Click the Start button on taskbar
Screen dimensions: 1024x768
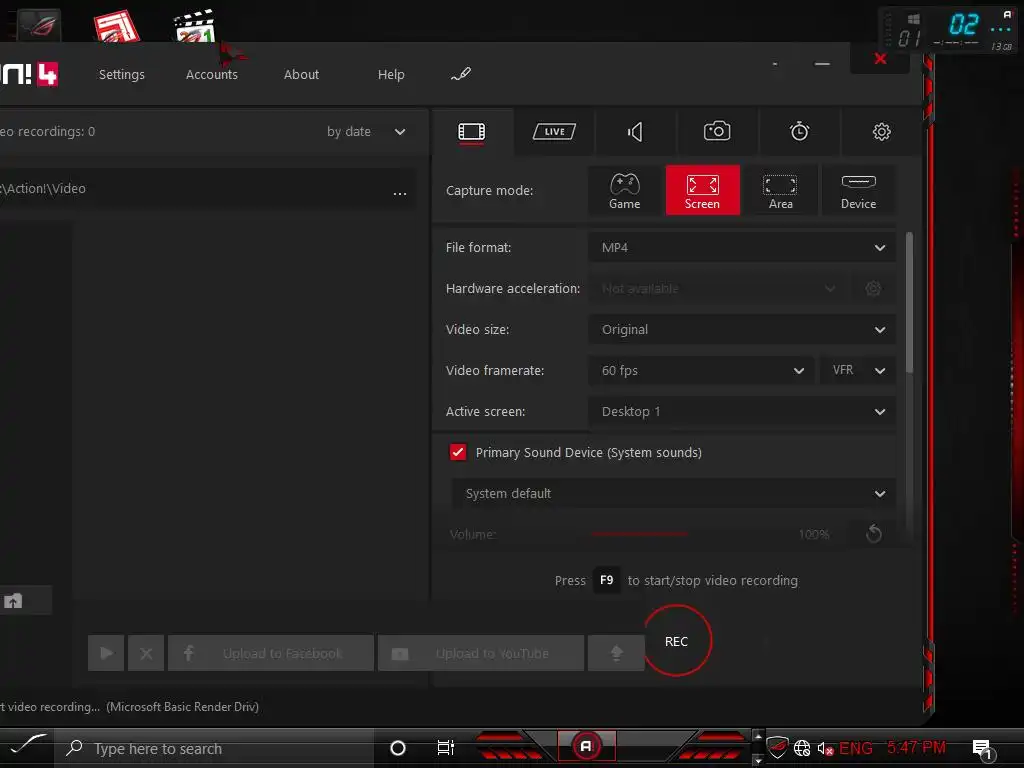pos(27,744)
